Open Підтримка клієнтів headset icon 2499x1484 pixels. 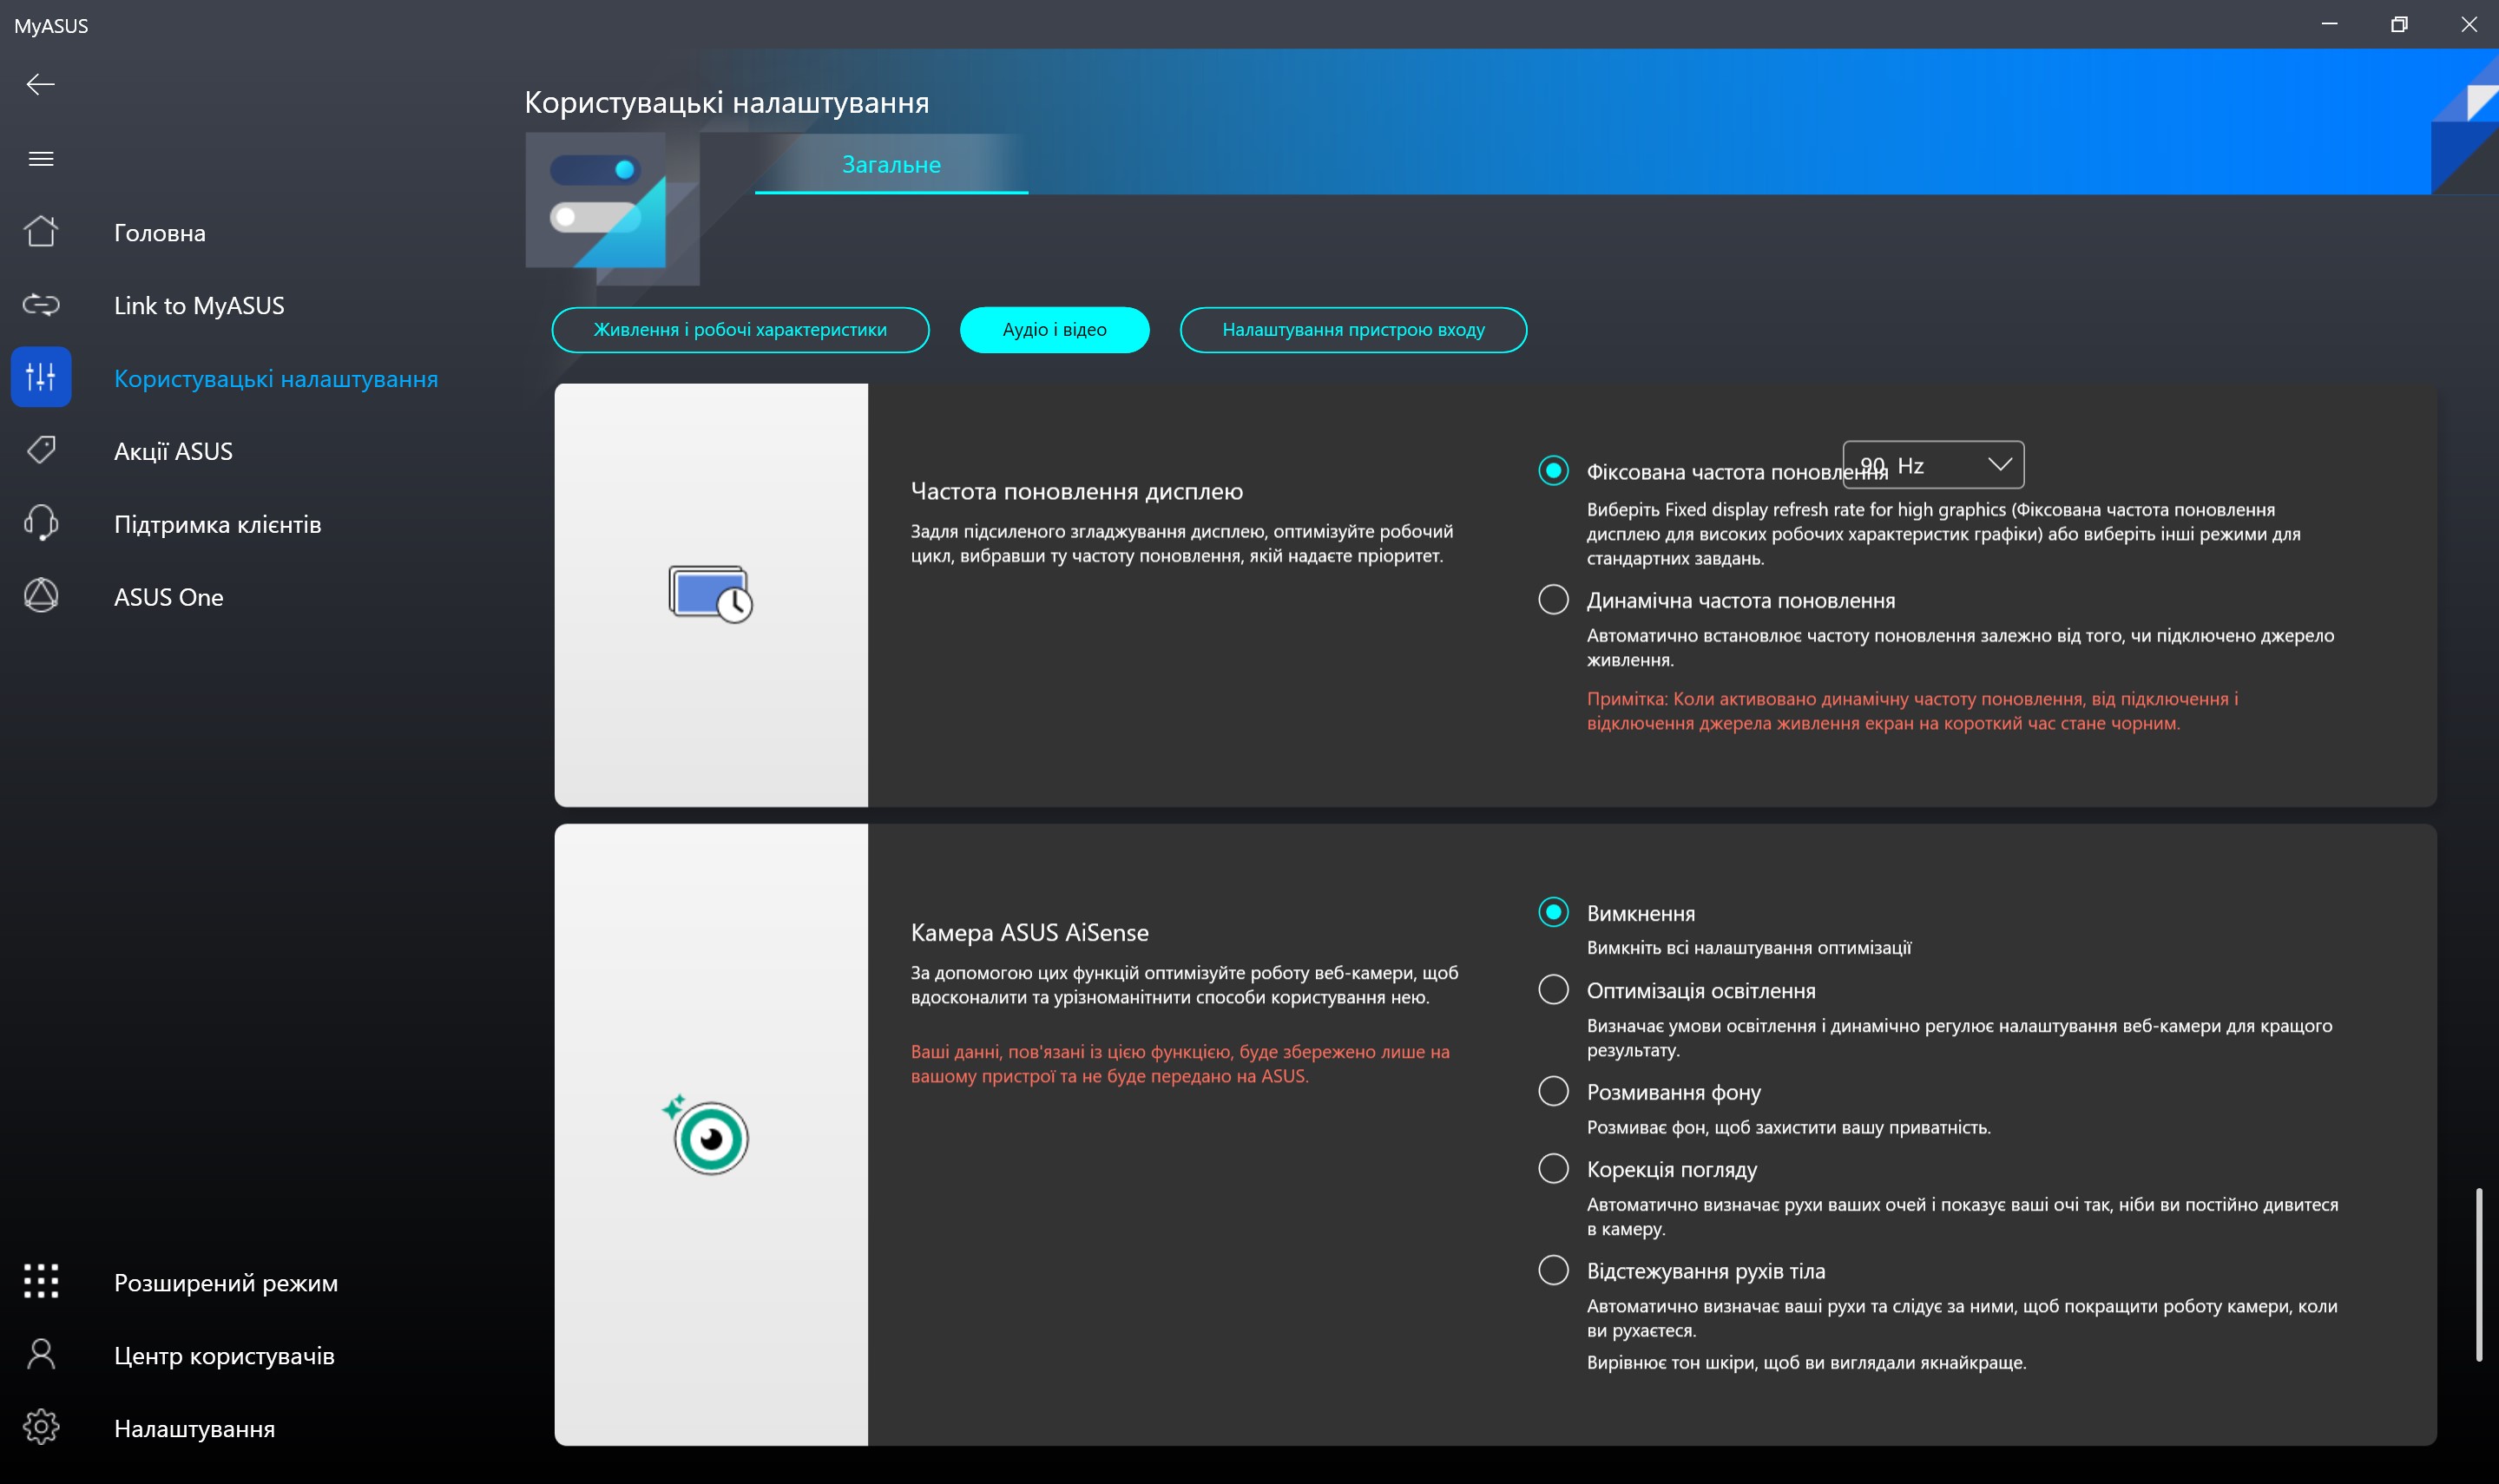tap(41, 523)
